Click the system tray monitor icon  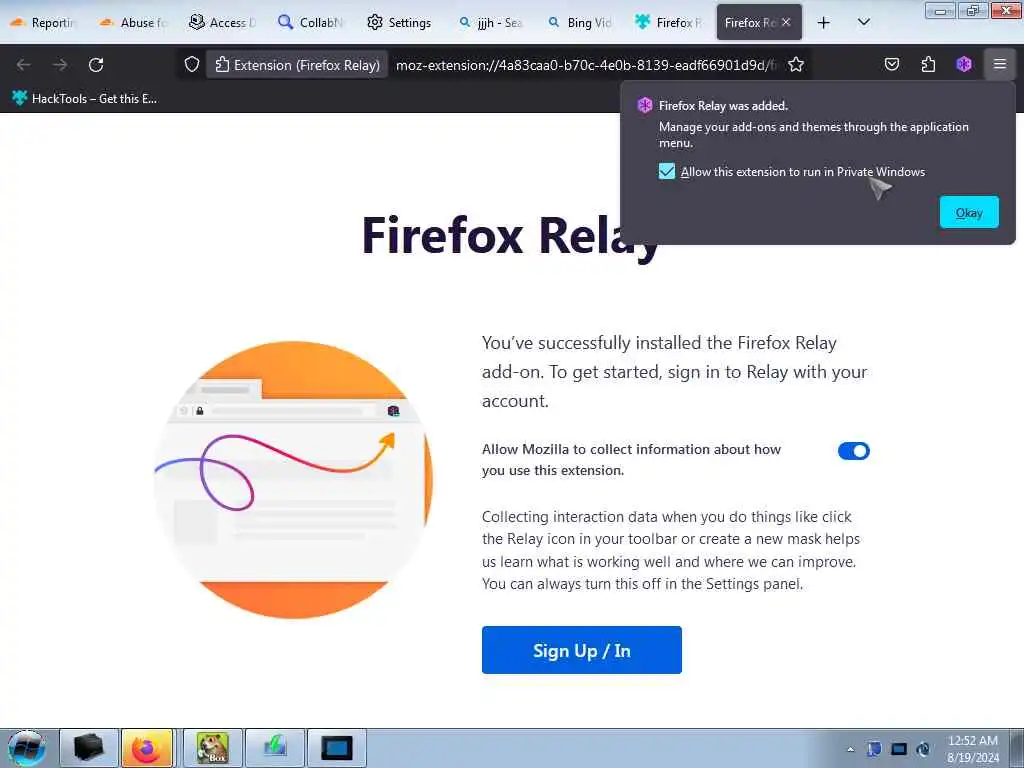(x=899, y=749)
